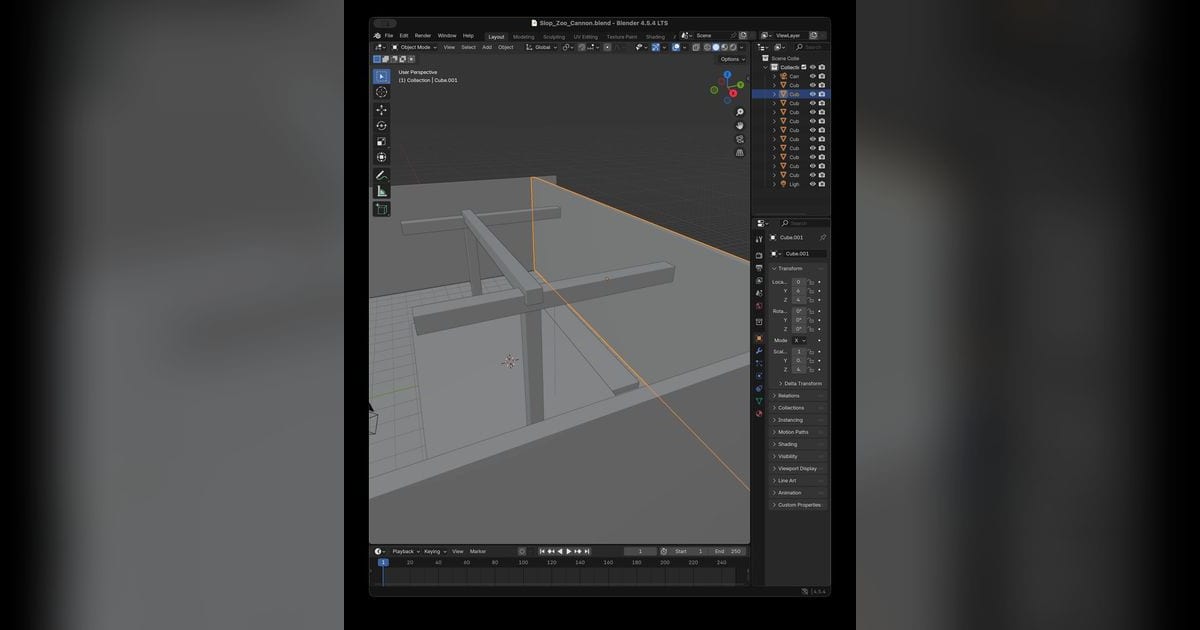Open the viewport Add menu

click(x=487, y=47)
